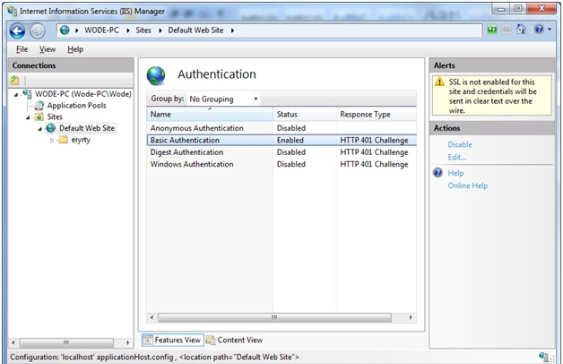This screenshot has width=563, height=364.
Task: Collapse the Default Web Site node
Action: (40, 129)
